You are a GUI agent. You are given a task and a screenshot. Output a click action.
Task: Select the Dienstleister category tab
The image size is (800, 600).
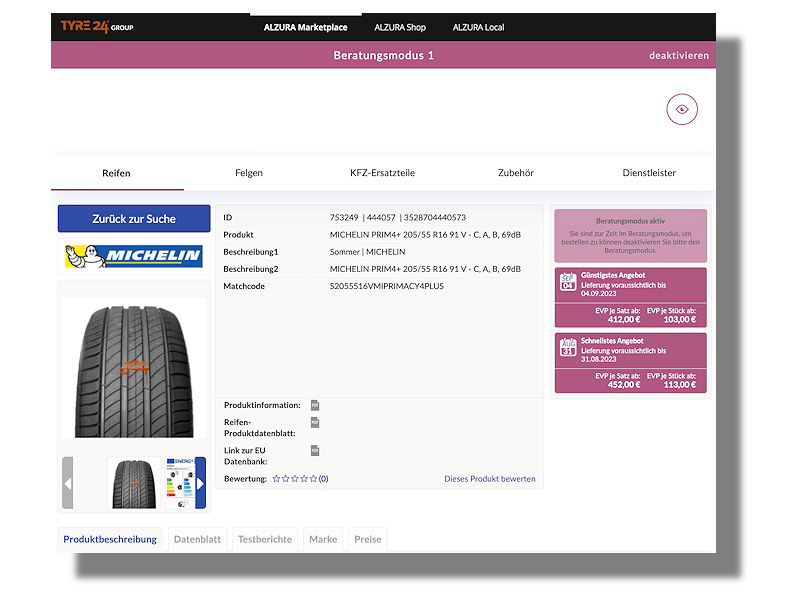point(649,173)
